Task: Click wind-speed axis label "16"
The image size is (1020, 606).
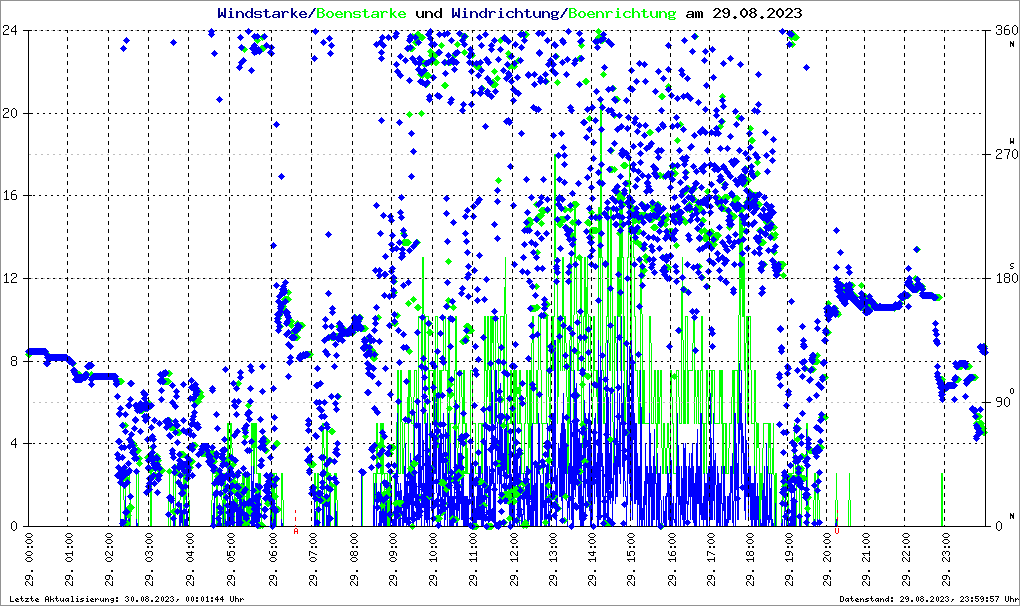Action: pos(9,196)
